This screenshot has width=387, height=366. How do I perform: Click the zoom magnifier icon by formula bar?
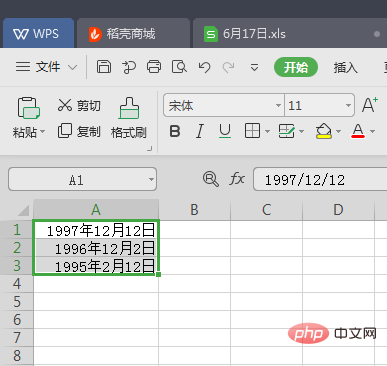tap(211, 179)
